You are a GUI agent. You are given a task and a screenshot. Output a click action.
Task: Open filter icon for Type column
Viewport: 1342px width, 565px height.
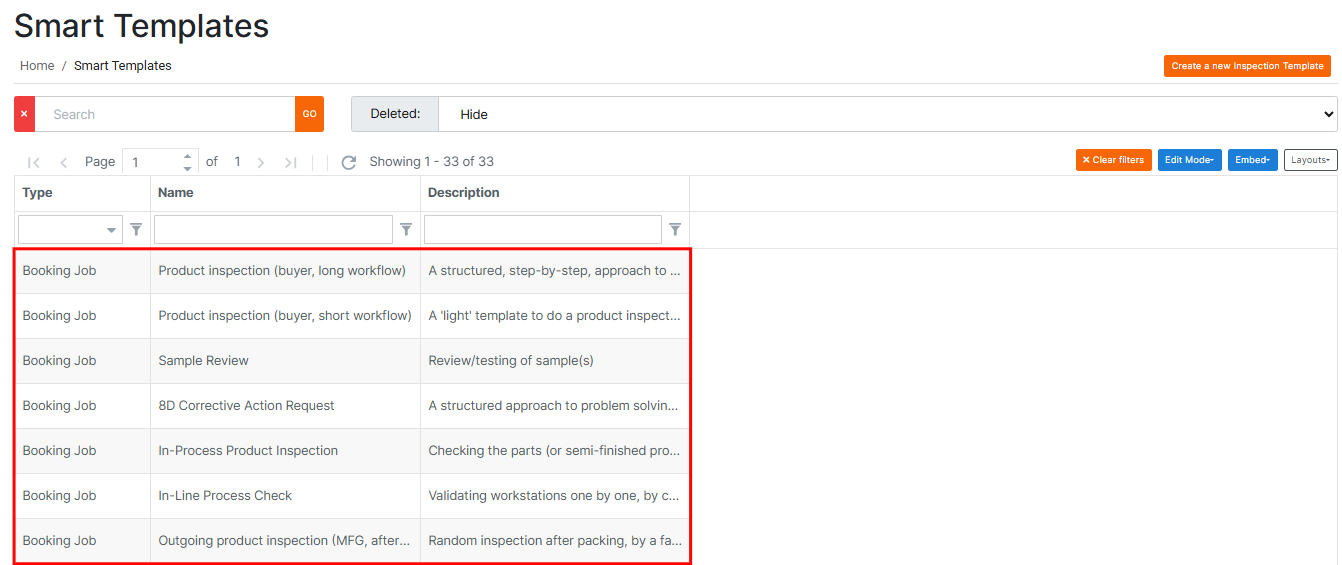pyautogui.click(x=136, y=230)
